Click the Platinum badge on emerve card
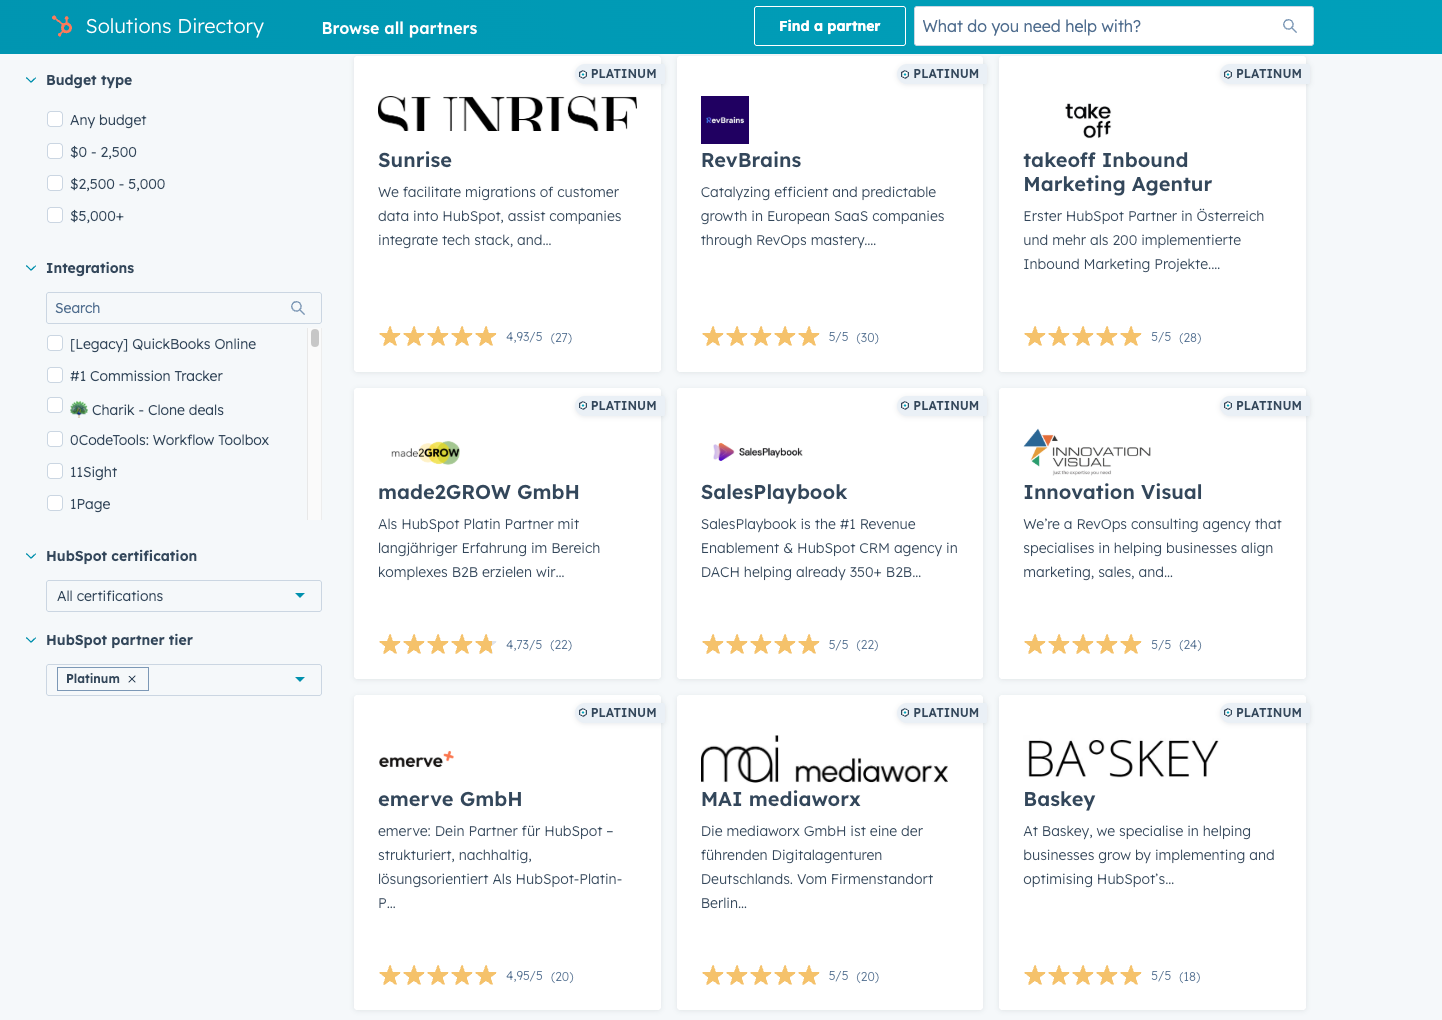The height and width of the screenshot is (1020, 1442). click(x=617, y=713)
